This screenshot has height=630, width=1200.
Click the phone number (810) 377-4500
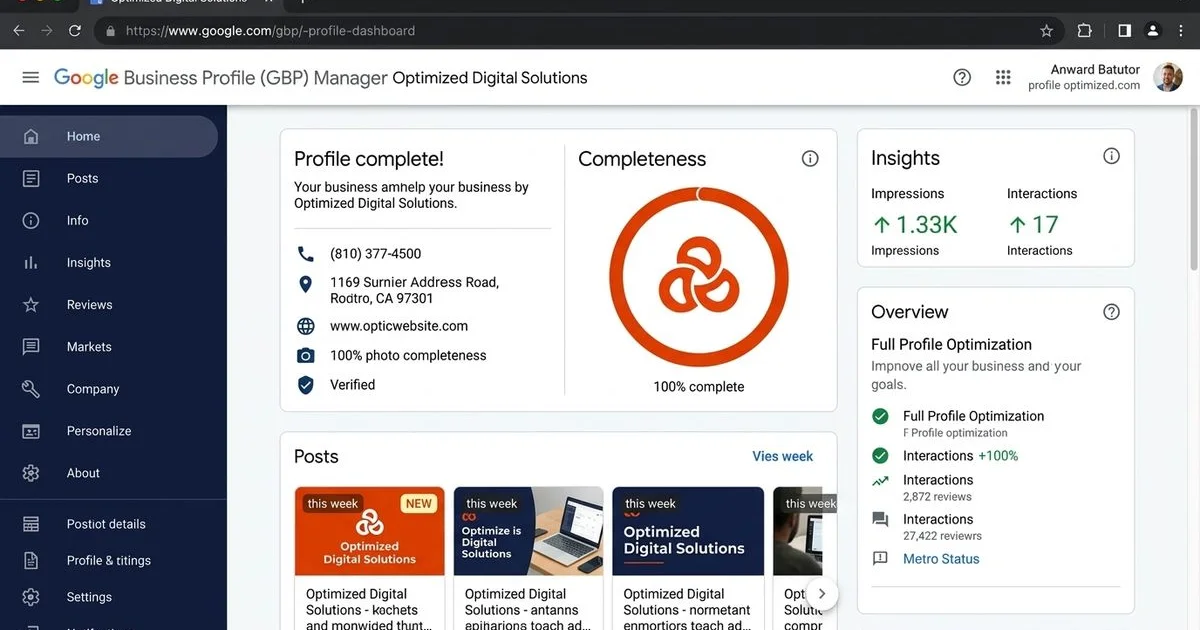click(375, 254)
